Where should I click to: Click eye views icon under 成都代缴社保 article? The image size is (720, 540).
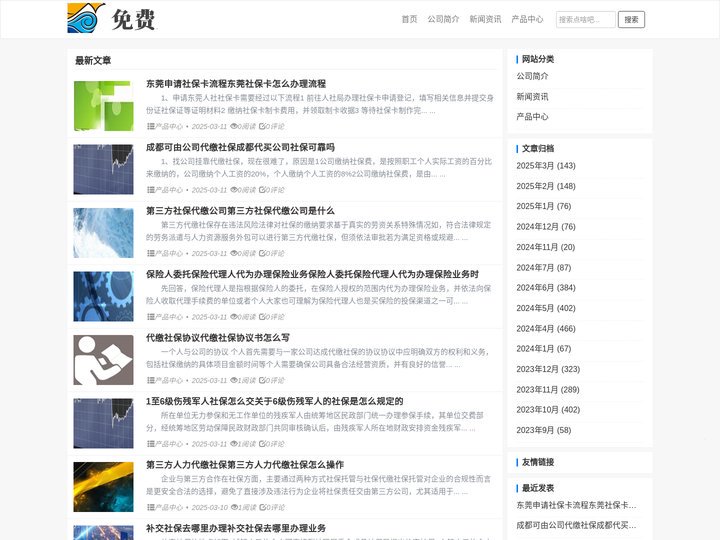233,190
